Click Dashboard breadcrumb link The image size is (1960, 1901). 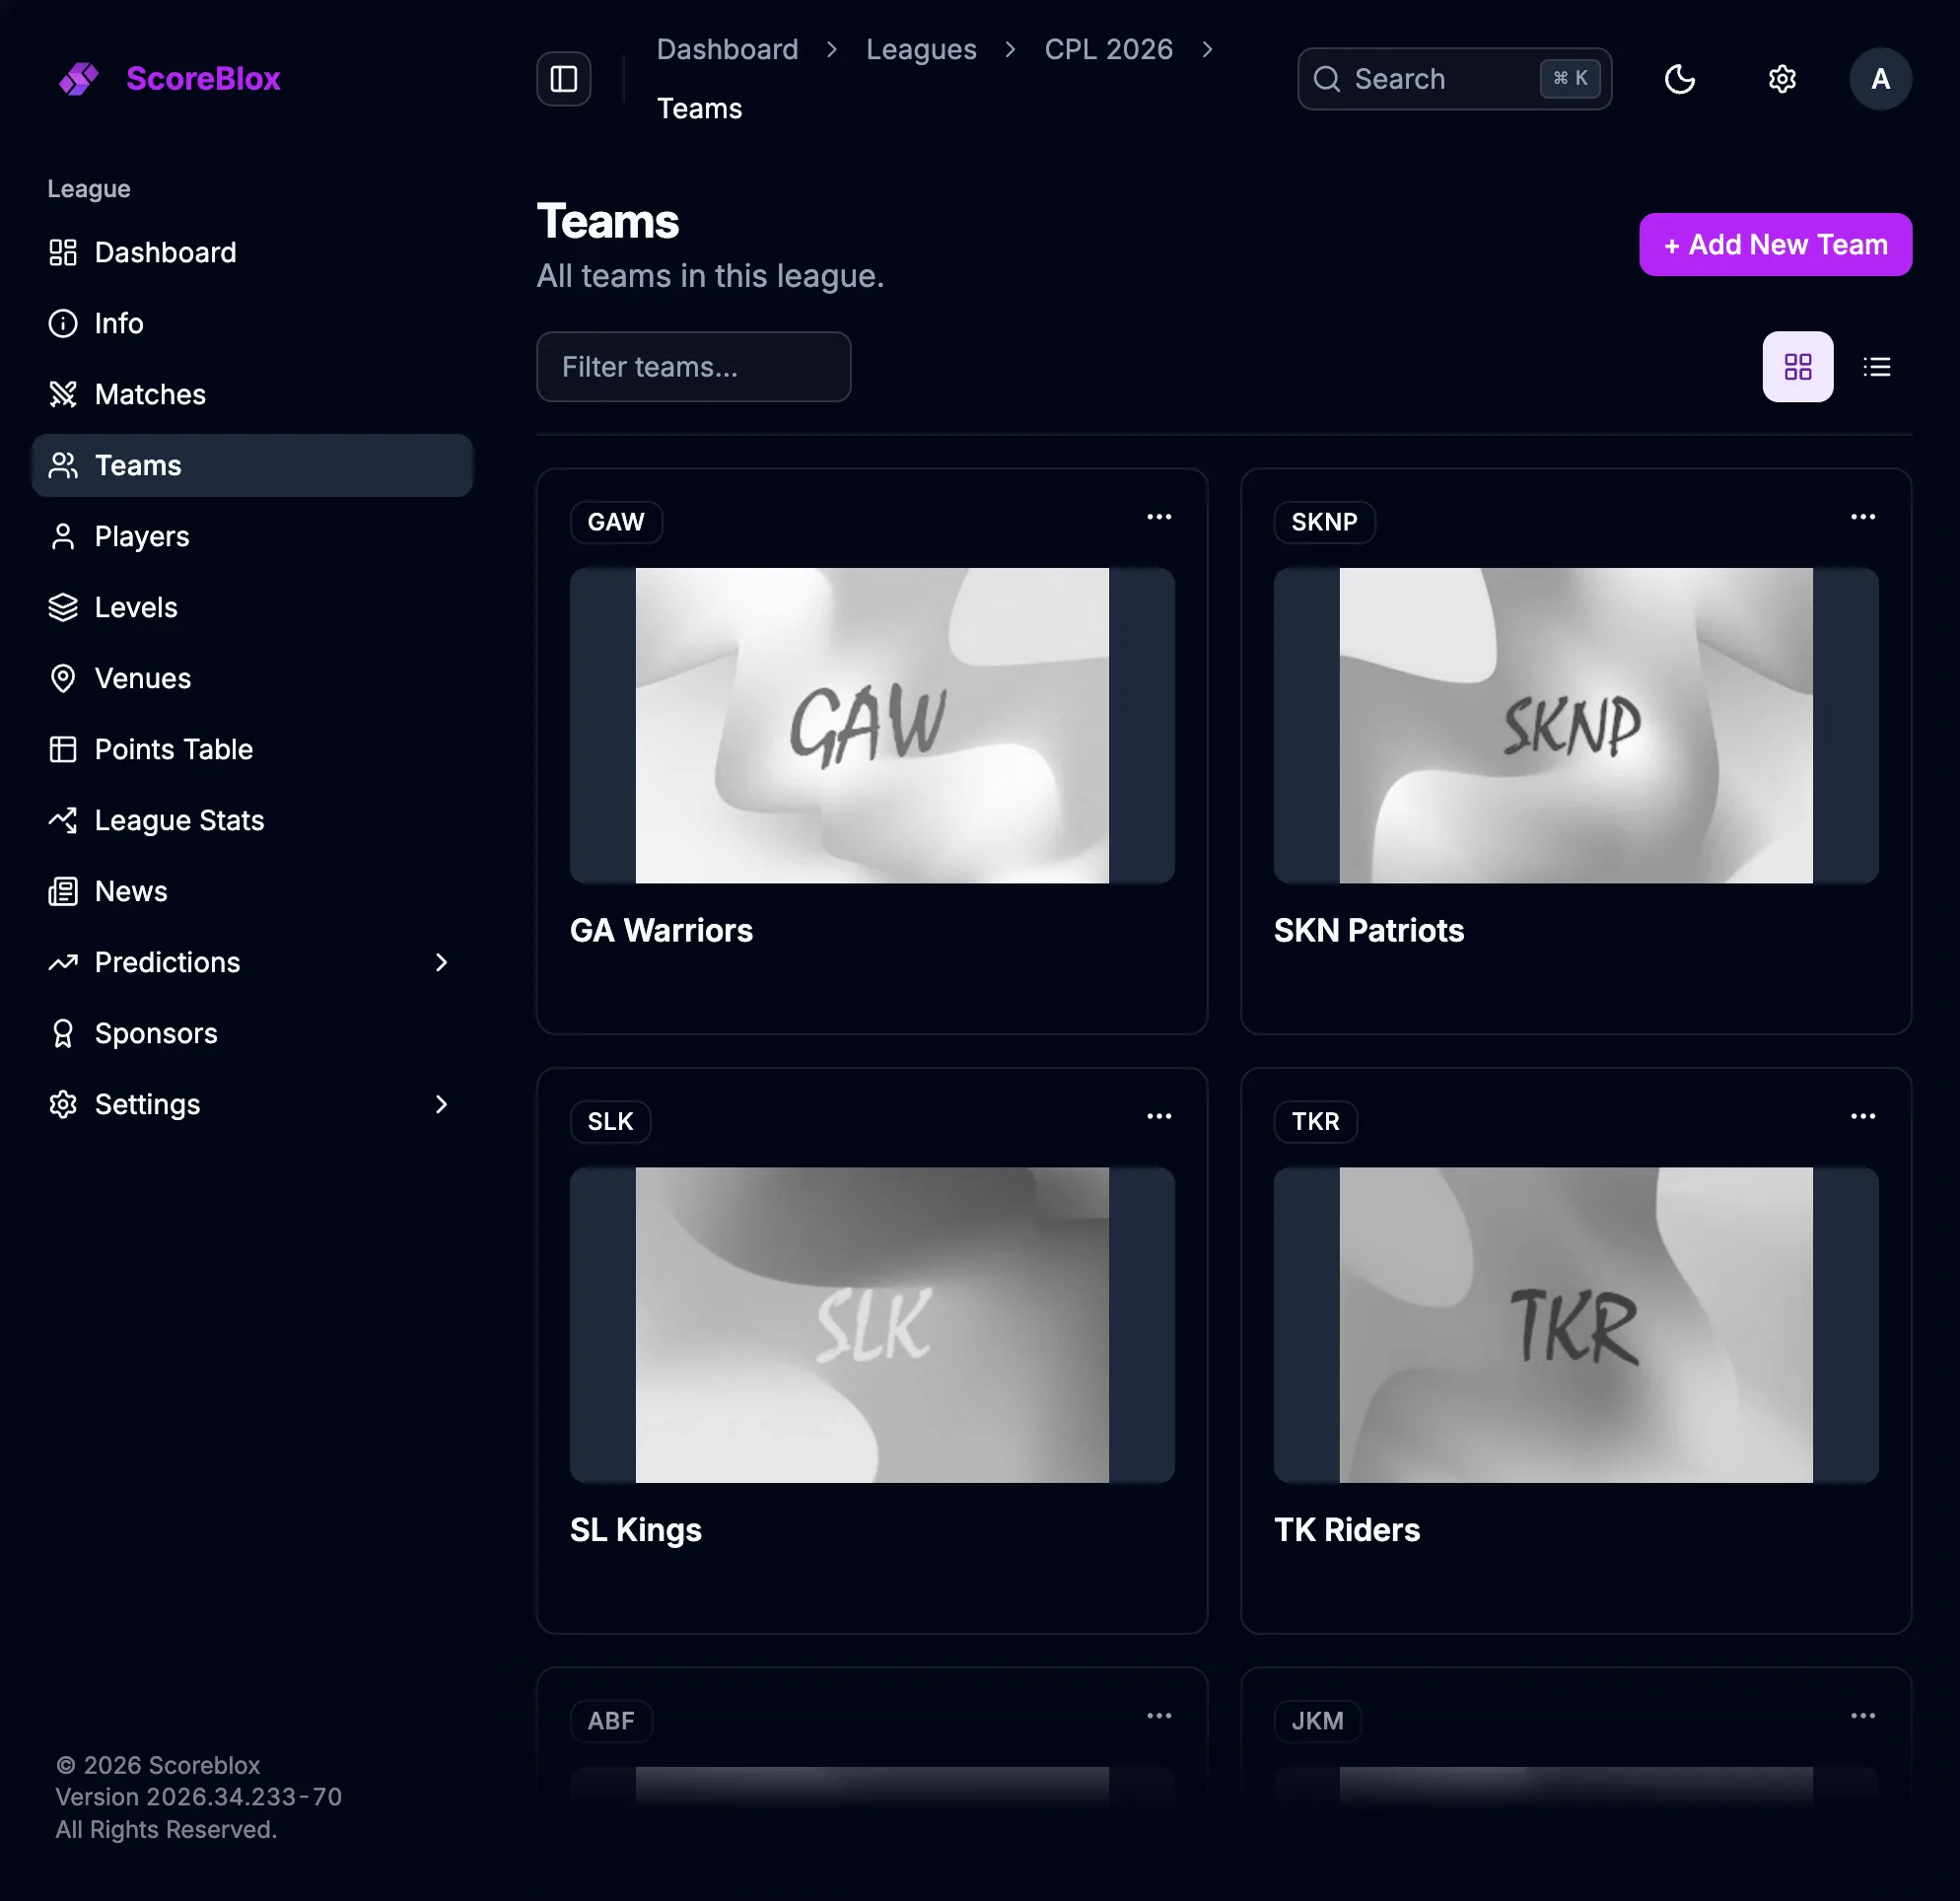[727, 49]
